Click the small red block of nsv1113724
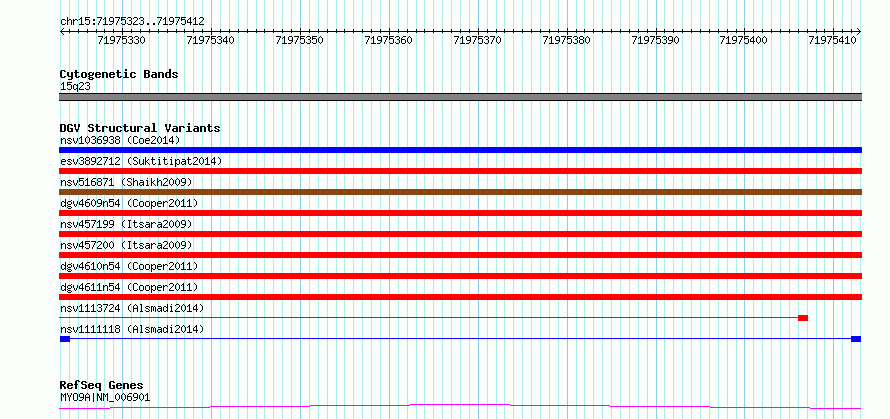 coord(803,318)
